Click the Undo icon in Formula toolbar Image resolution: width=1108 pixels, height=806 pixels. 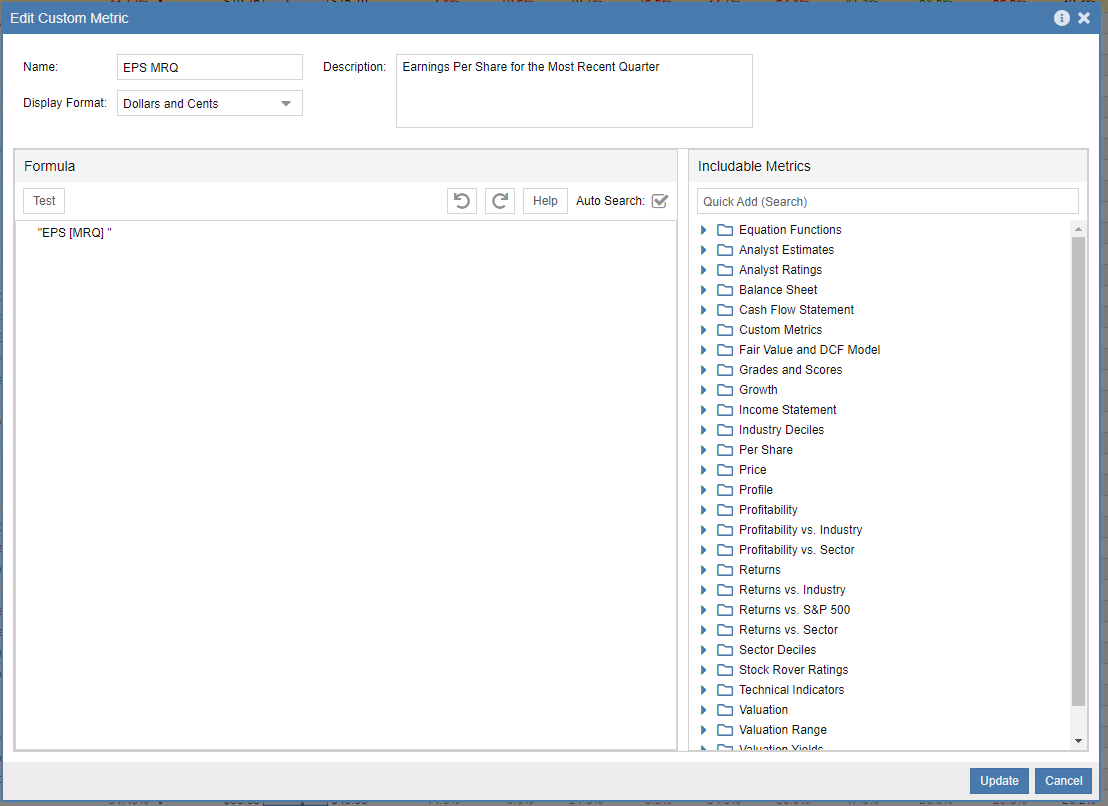pyautogui.click(x=461, y=200)
